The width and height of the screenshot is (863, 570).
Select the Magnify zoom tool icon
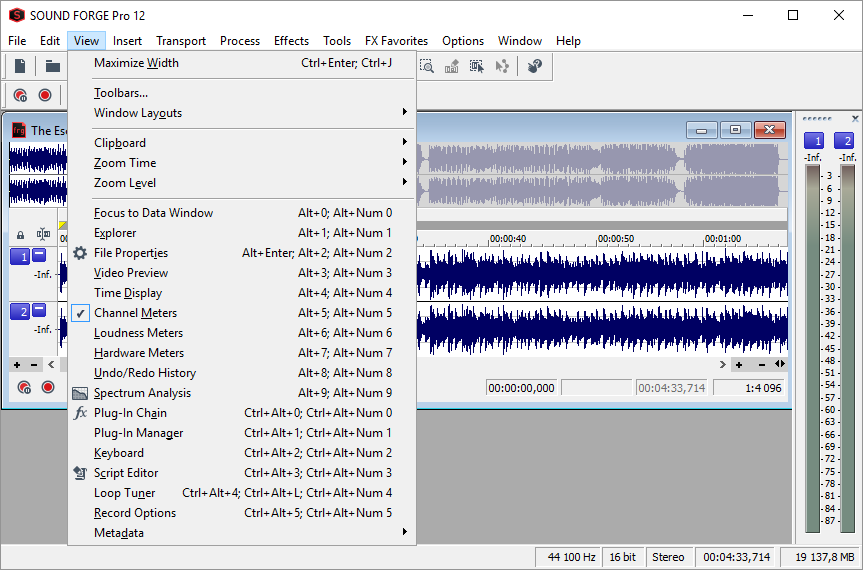(427, 66)
